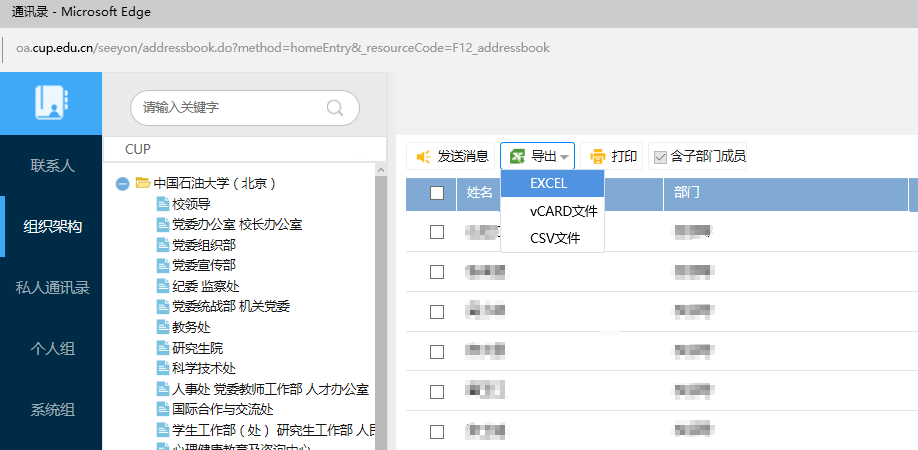Click the Excel icon on 导出 button

(517, 156)
